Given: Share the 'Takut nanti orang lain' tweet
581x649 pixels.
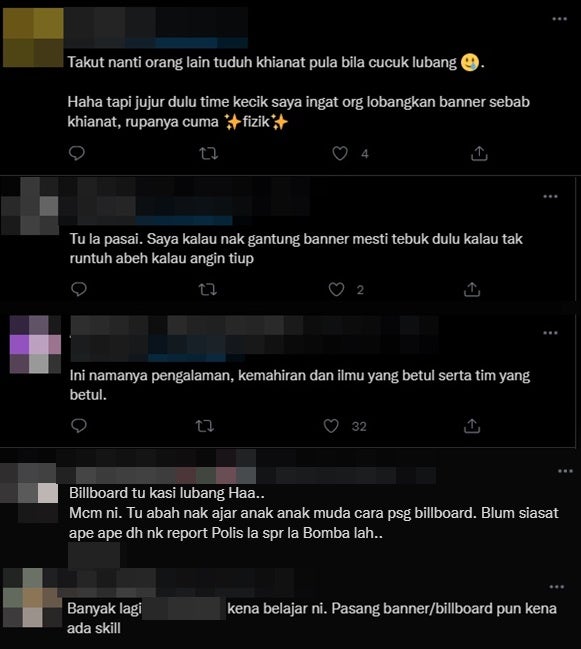Looking at the screenshot, I should 479,153.
